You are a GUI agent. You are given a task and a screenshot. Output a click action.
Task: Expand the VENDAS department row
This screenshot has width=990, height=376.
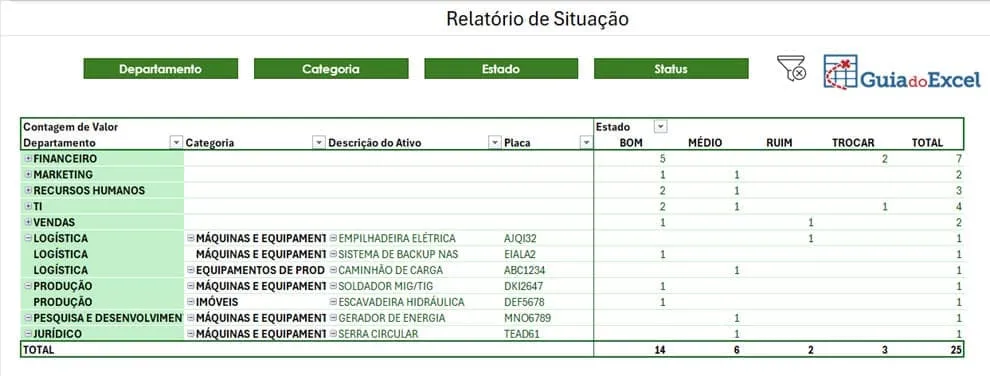(28, 222)
